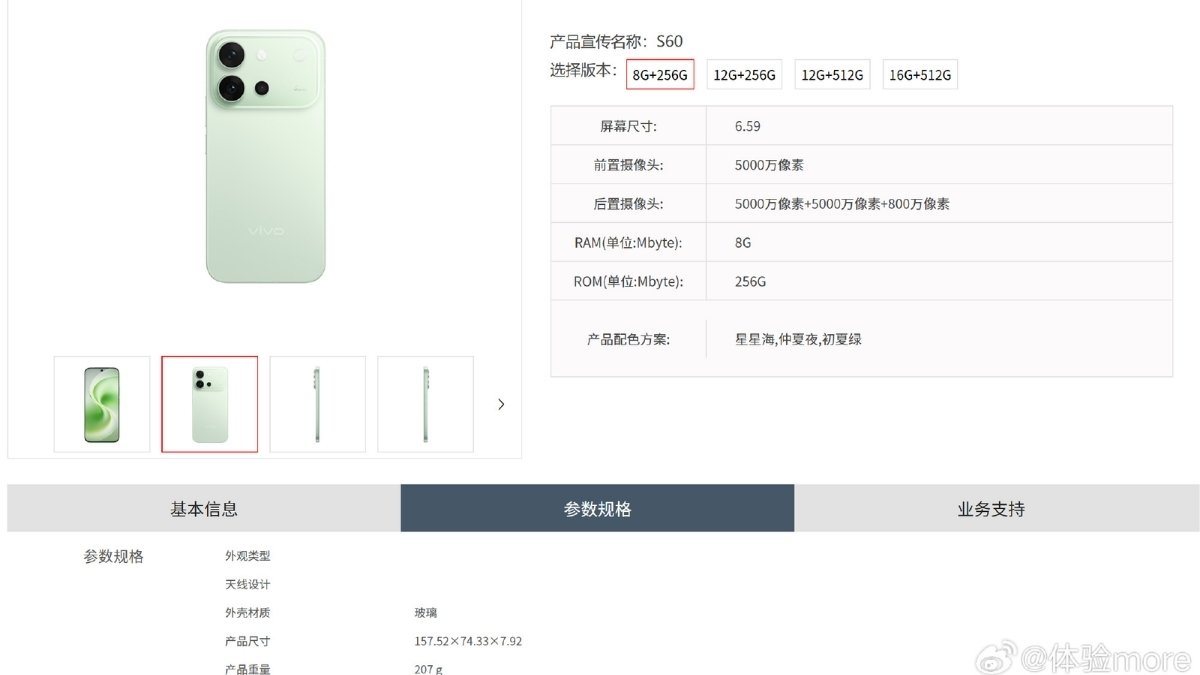Select the 12G+256G version option

point(745,75)
